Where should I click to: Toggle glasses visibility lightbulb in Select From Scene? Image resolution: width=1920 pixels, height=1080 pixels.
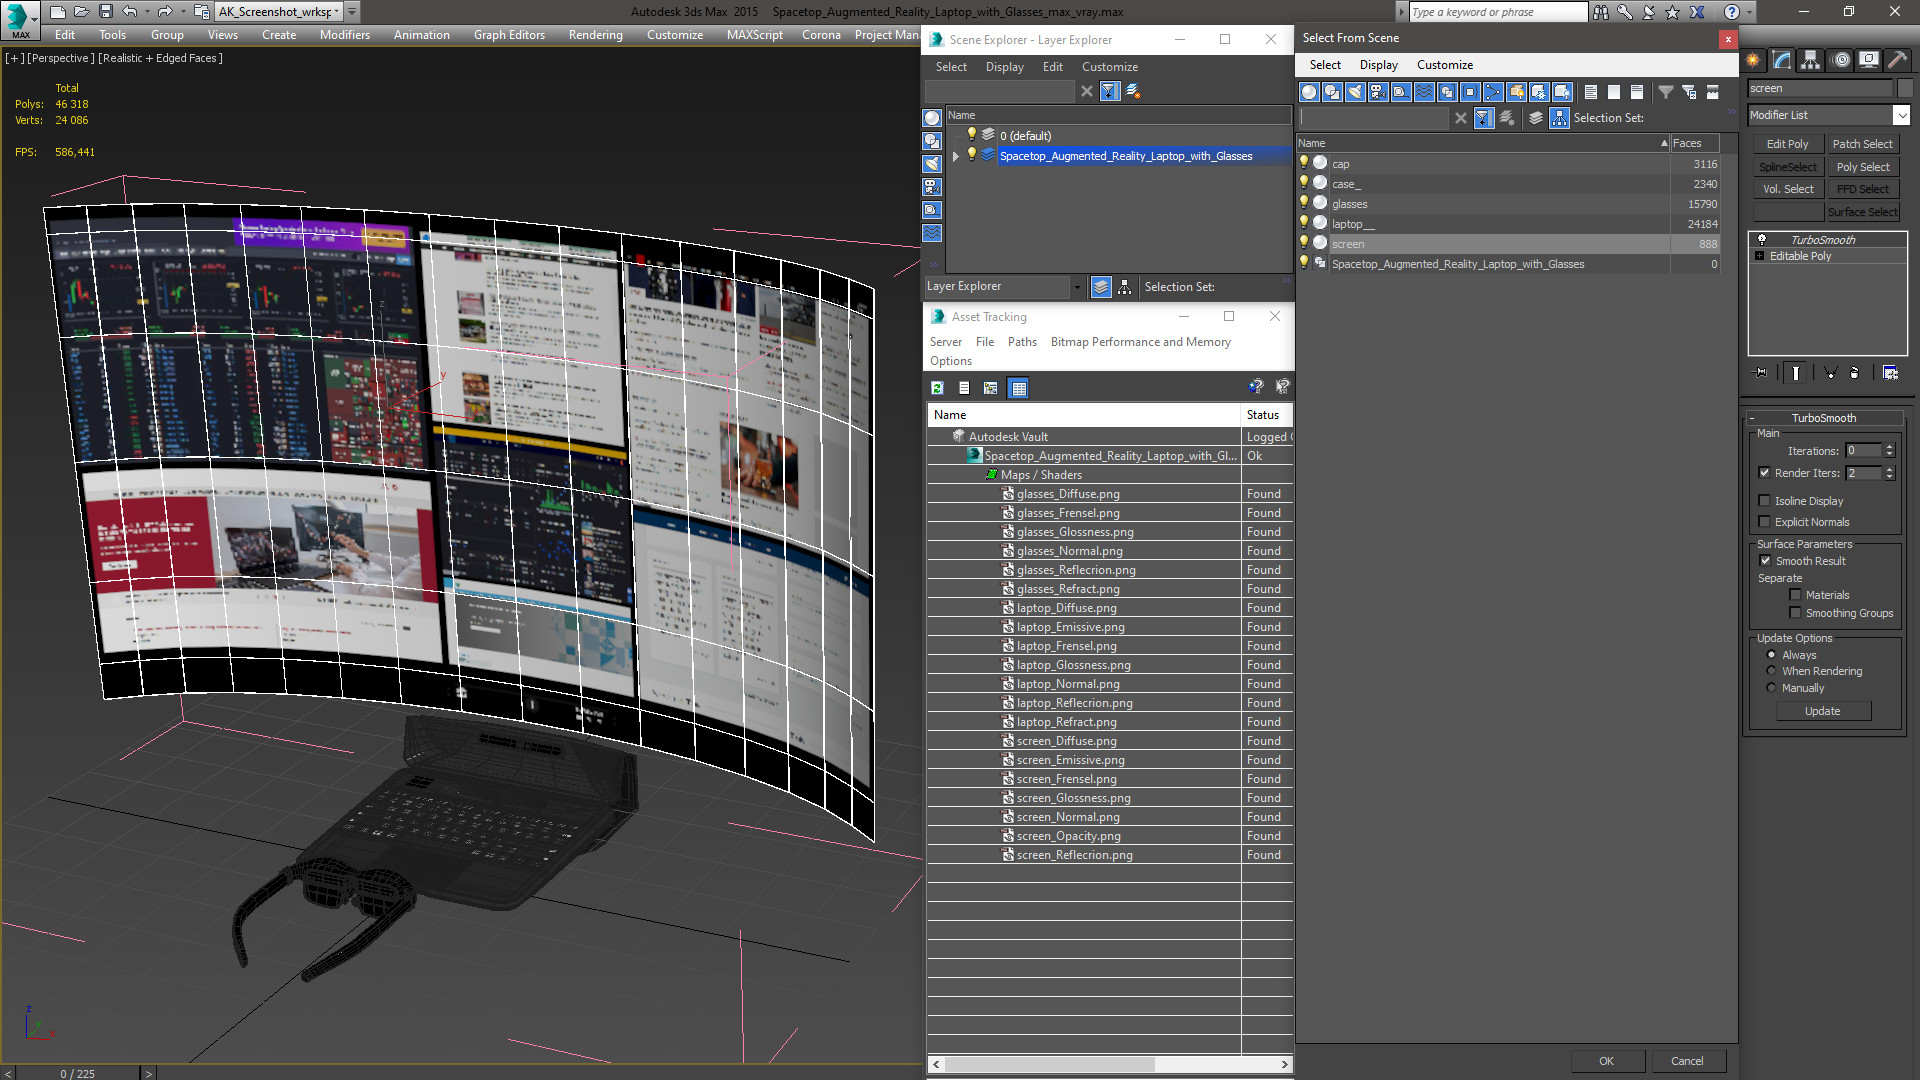point(1304,203)
